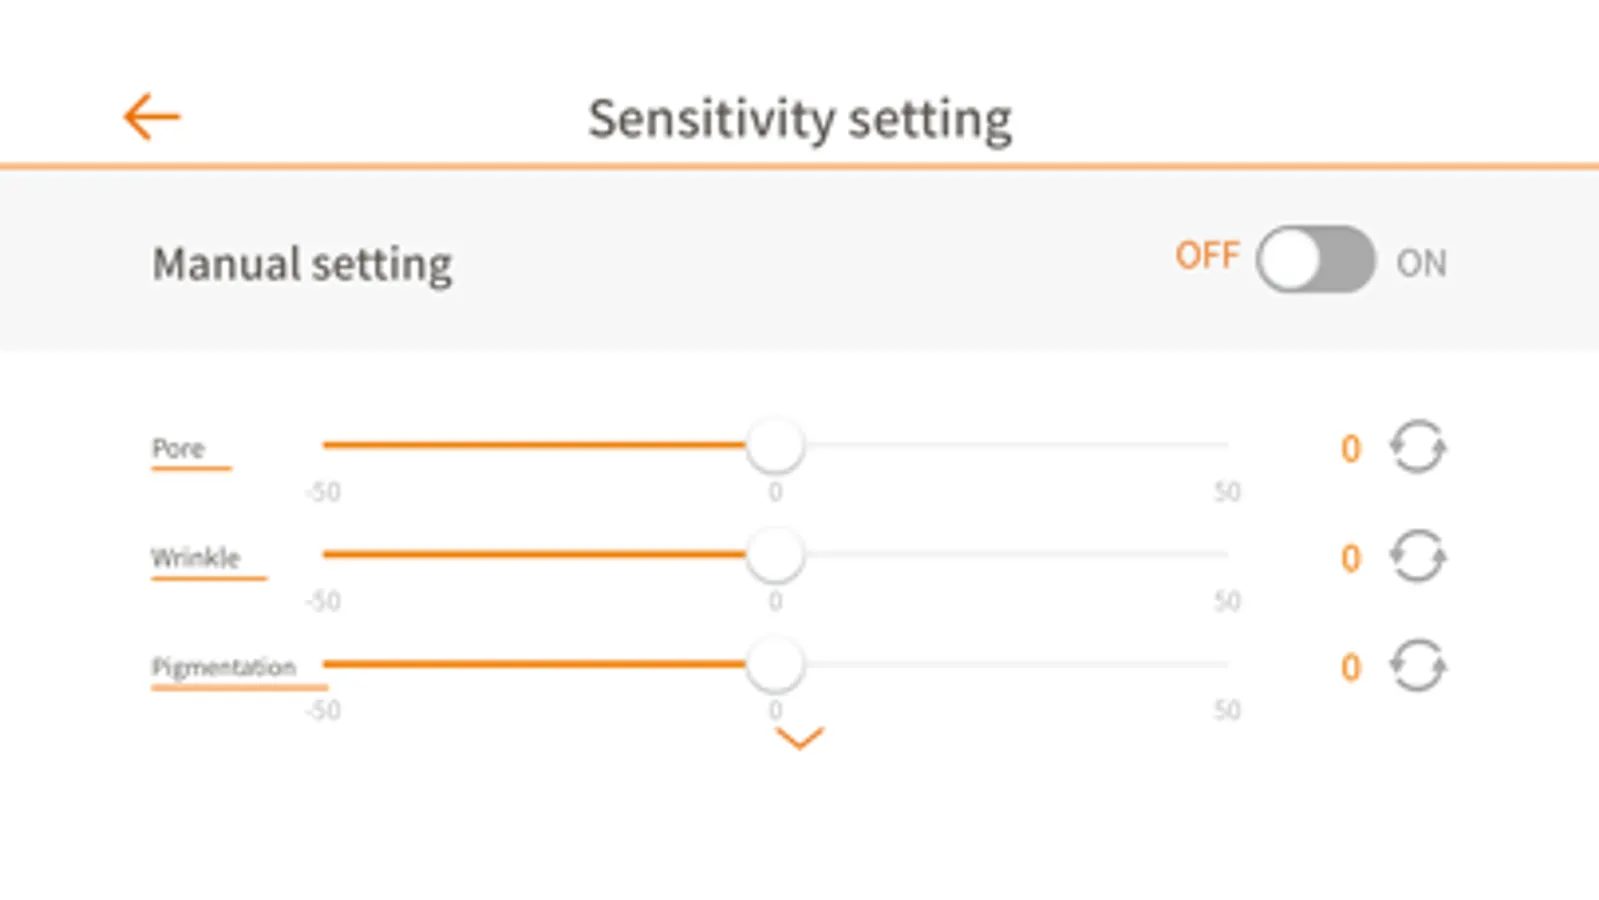Go back using the orange arrow

[x=151, y=117]
